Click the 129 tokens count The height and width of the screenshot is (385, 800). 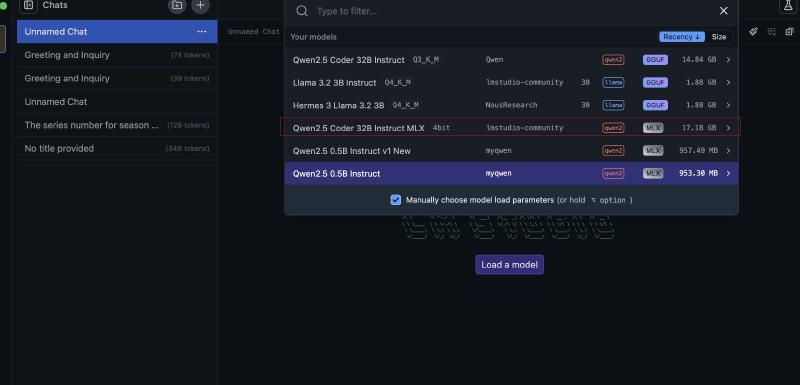point(188,125)
